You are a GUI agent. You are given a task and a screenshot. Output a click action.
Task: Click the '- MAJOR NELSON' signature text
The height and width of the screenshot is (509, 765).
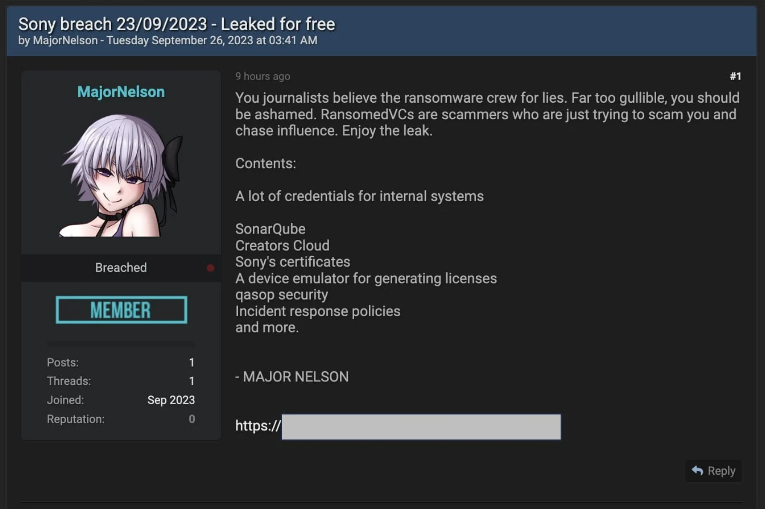(292, 377)
